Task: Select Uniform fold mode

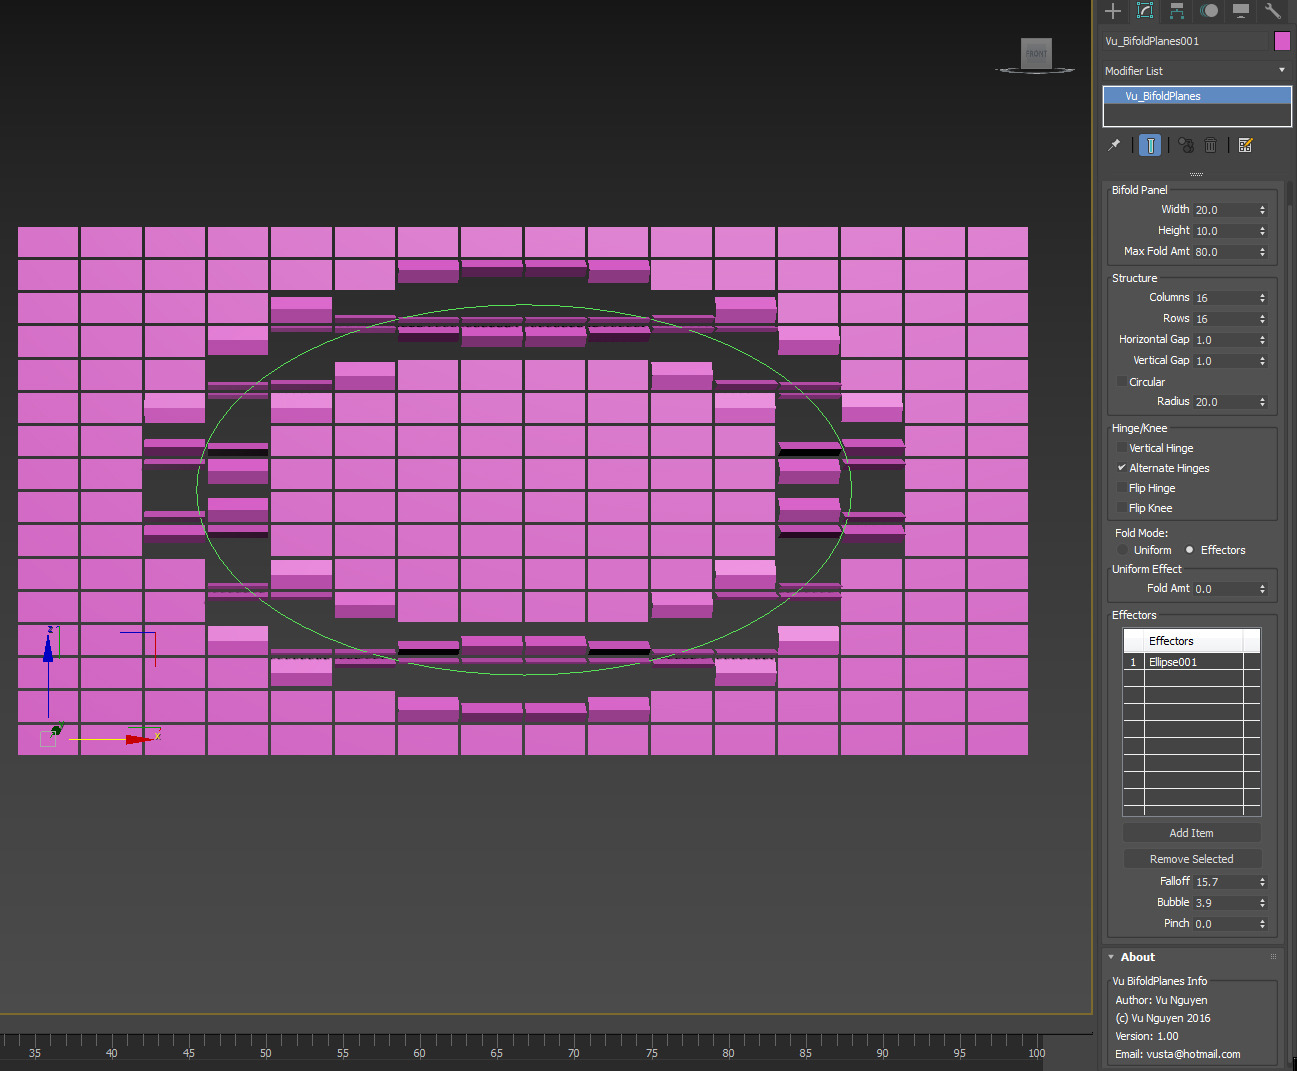Action: (x=1122, y=550)
